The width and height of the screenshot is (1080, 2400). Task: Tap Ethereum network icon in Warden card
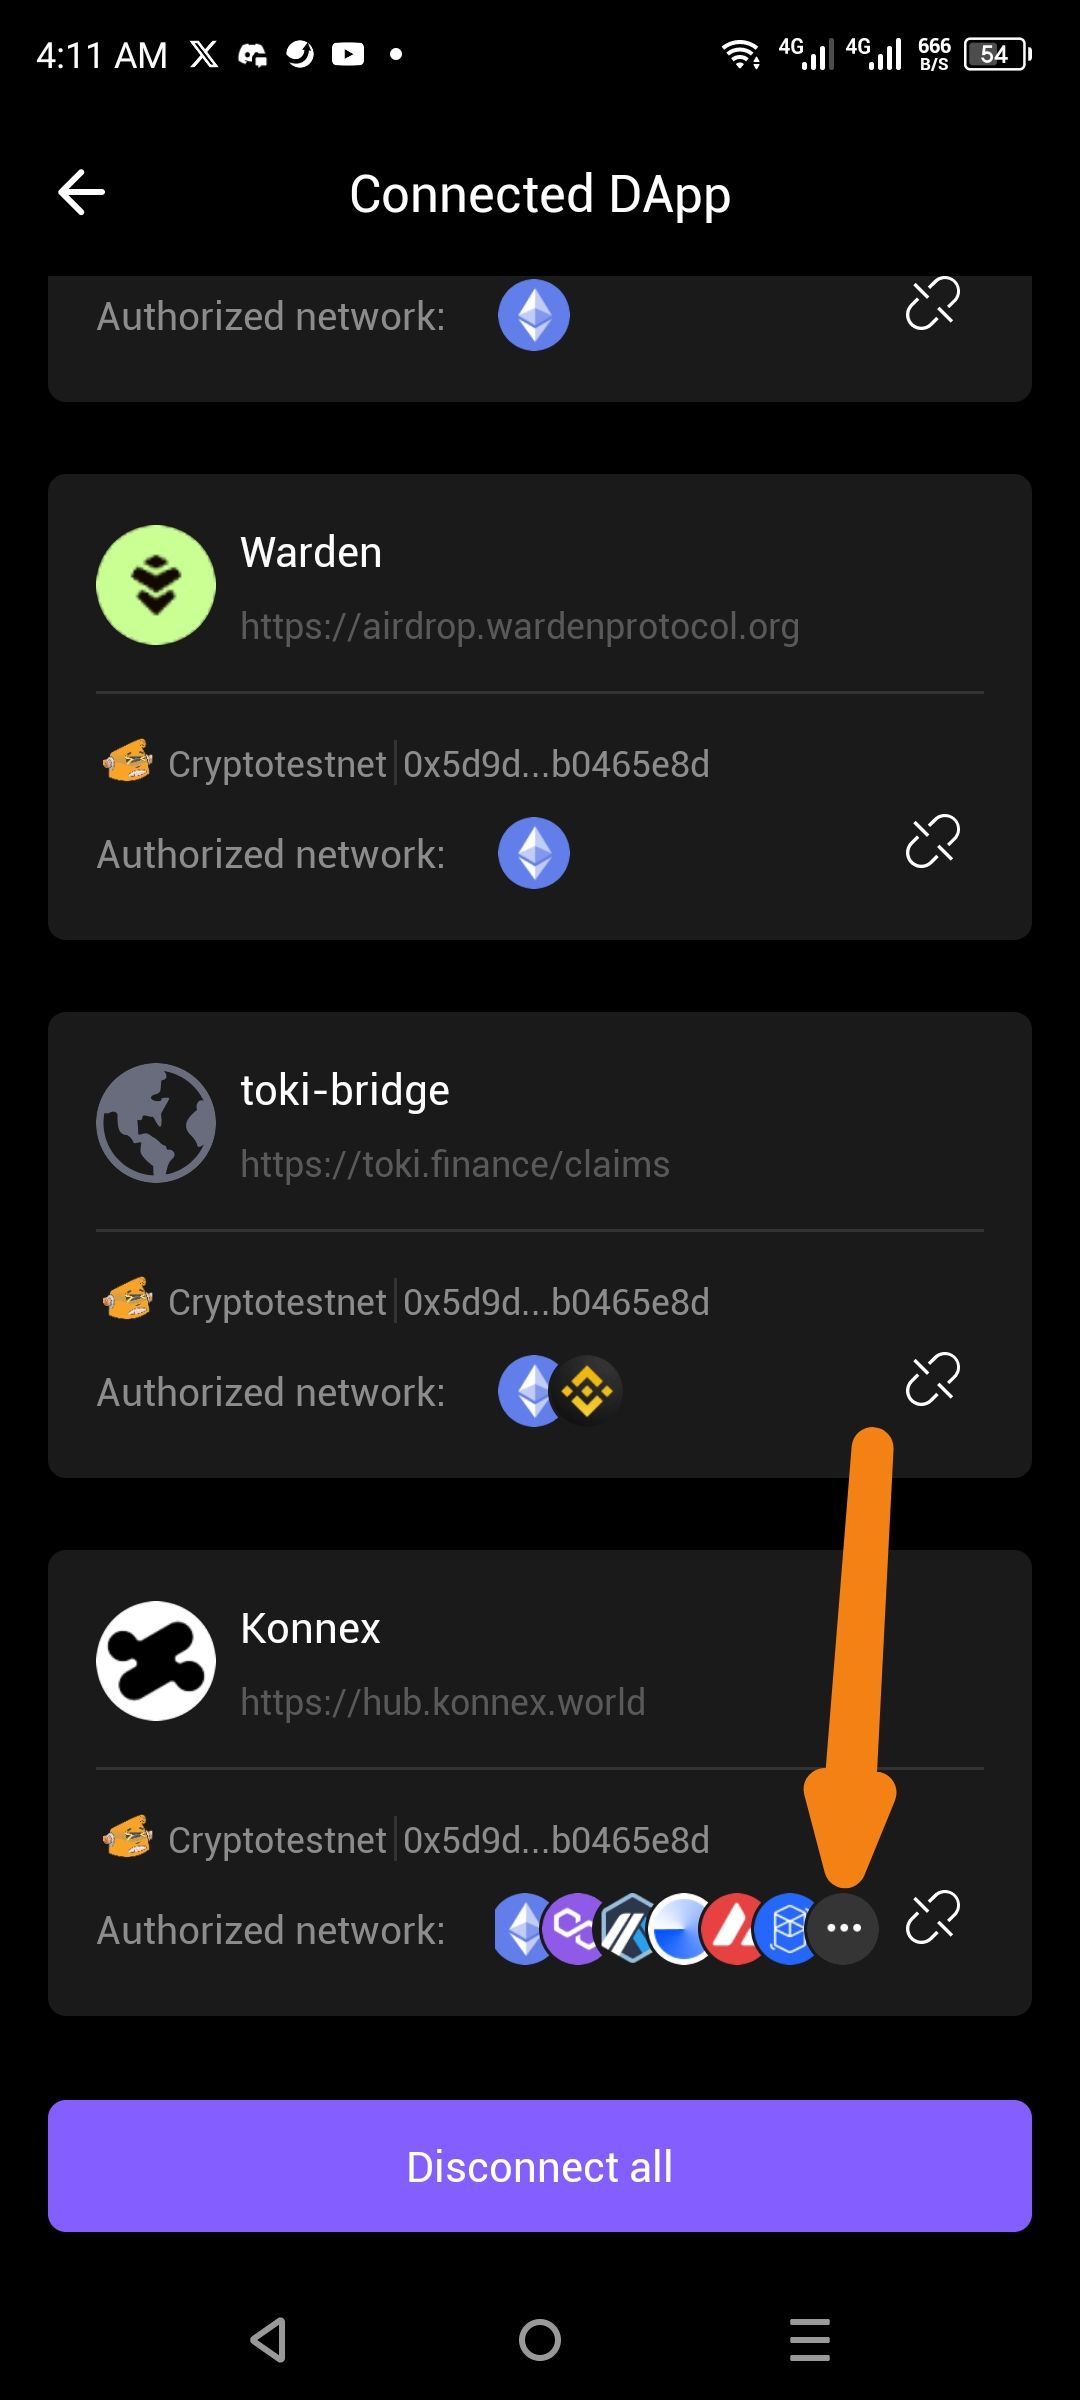tap(534, 853)
